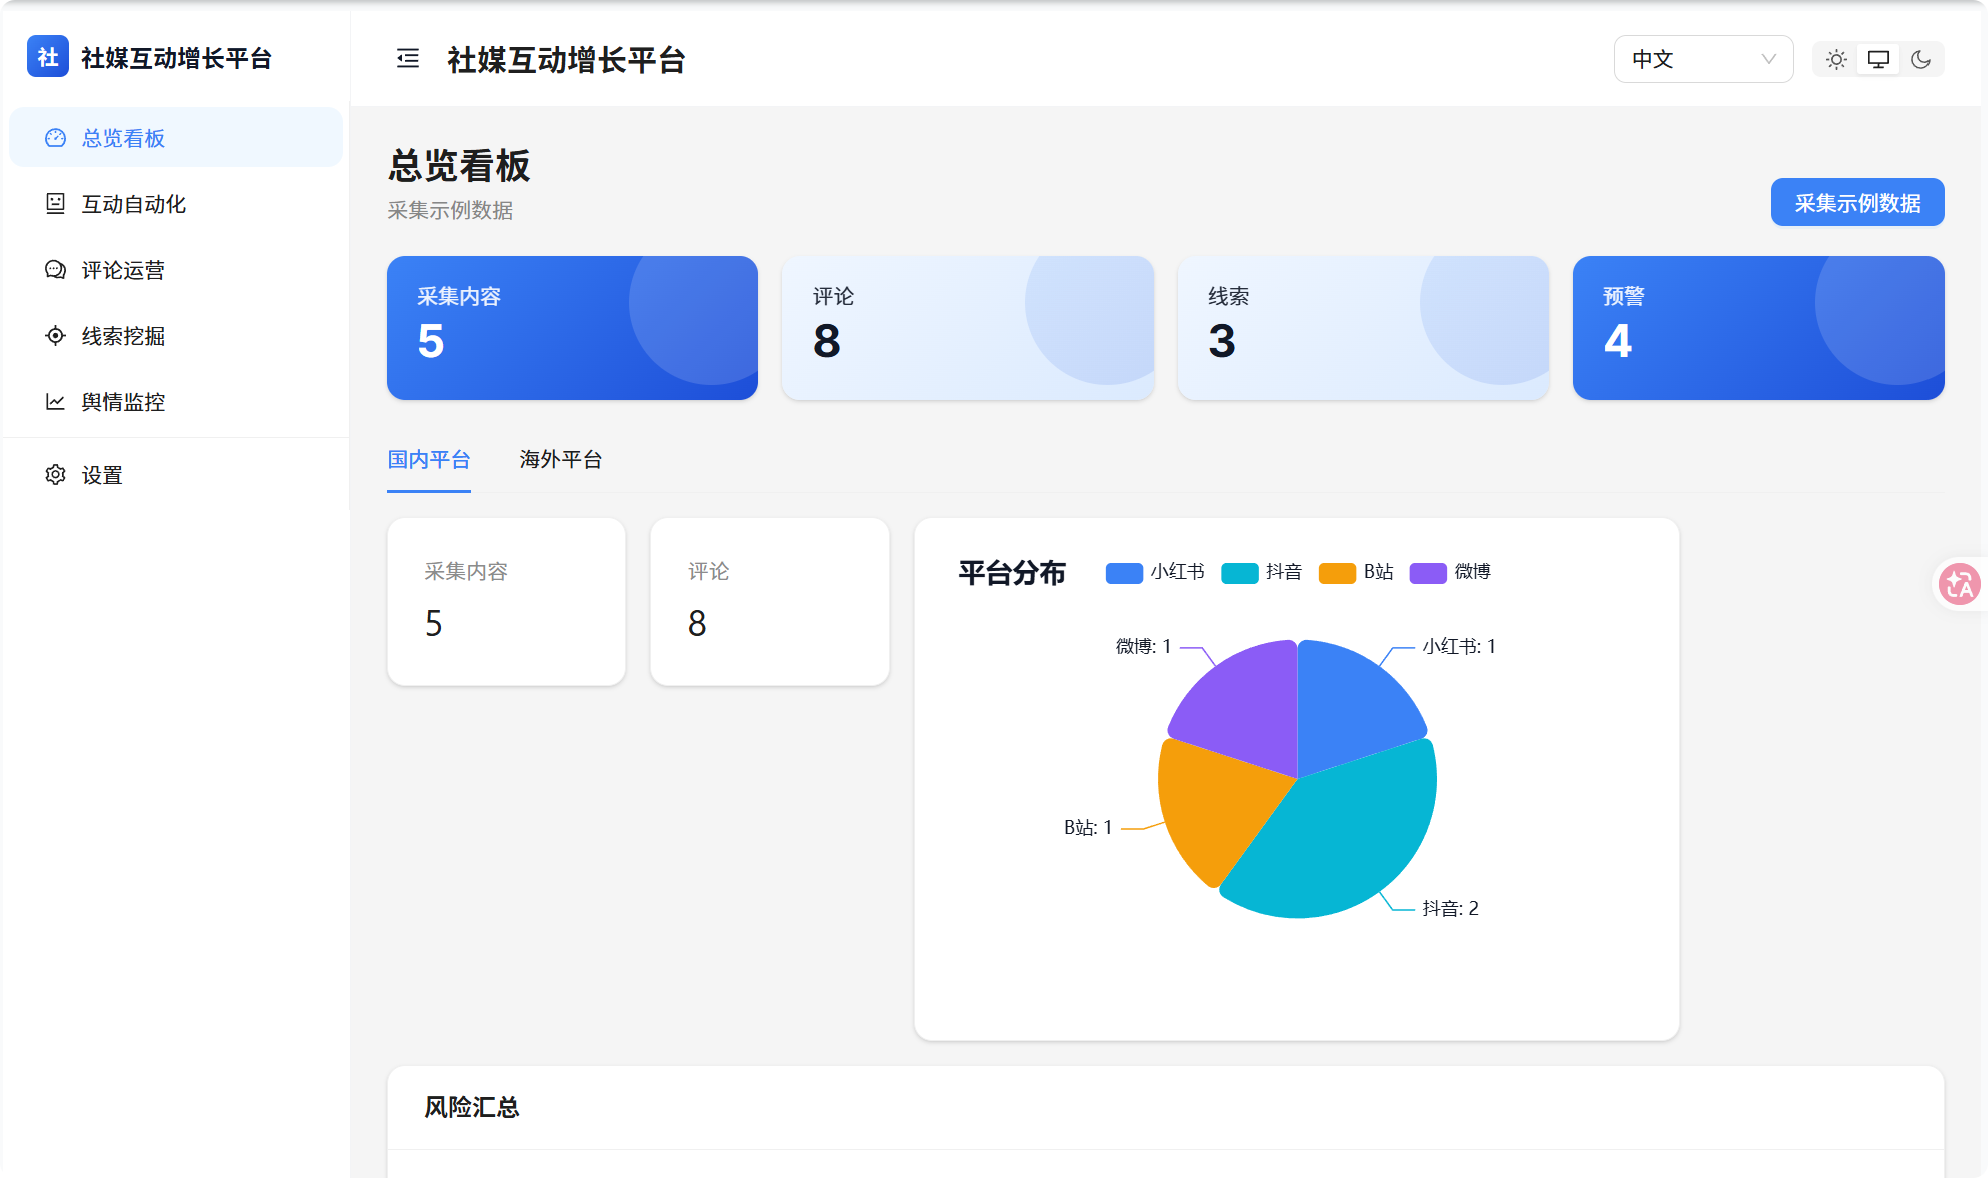Image resolution: width=1988 pixels, height=1178 pixels.
Task: Click the dashboard icon beside 总览看板
Action: 56,138
